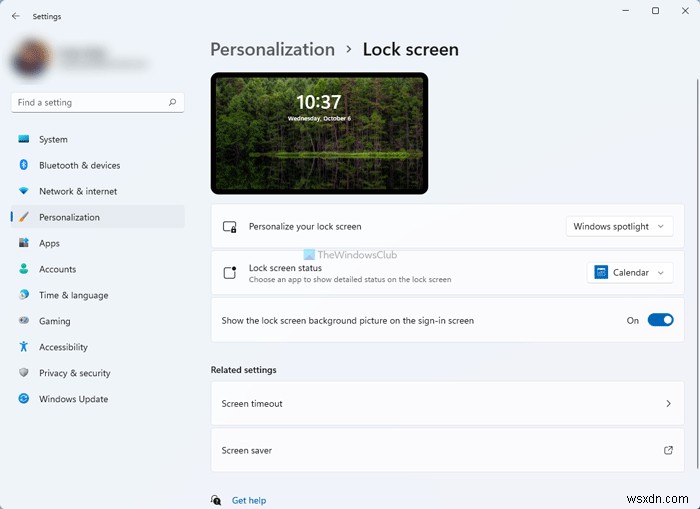Maximize the Settings window
700x509 pixels.
pos(655,11)
